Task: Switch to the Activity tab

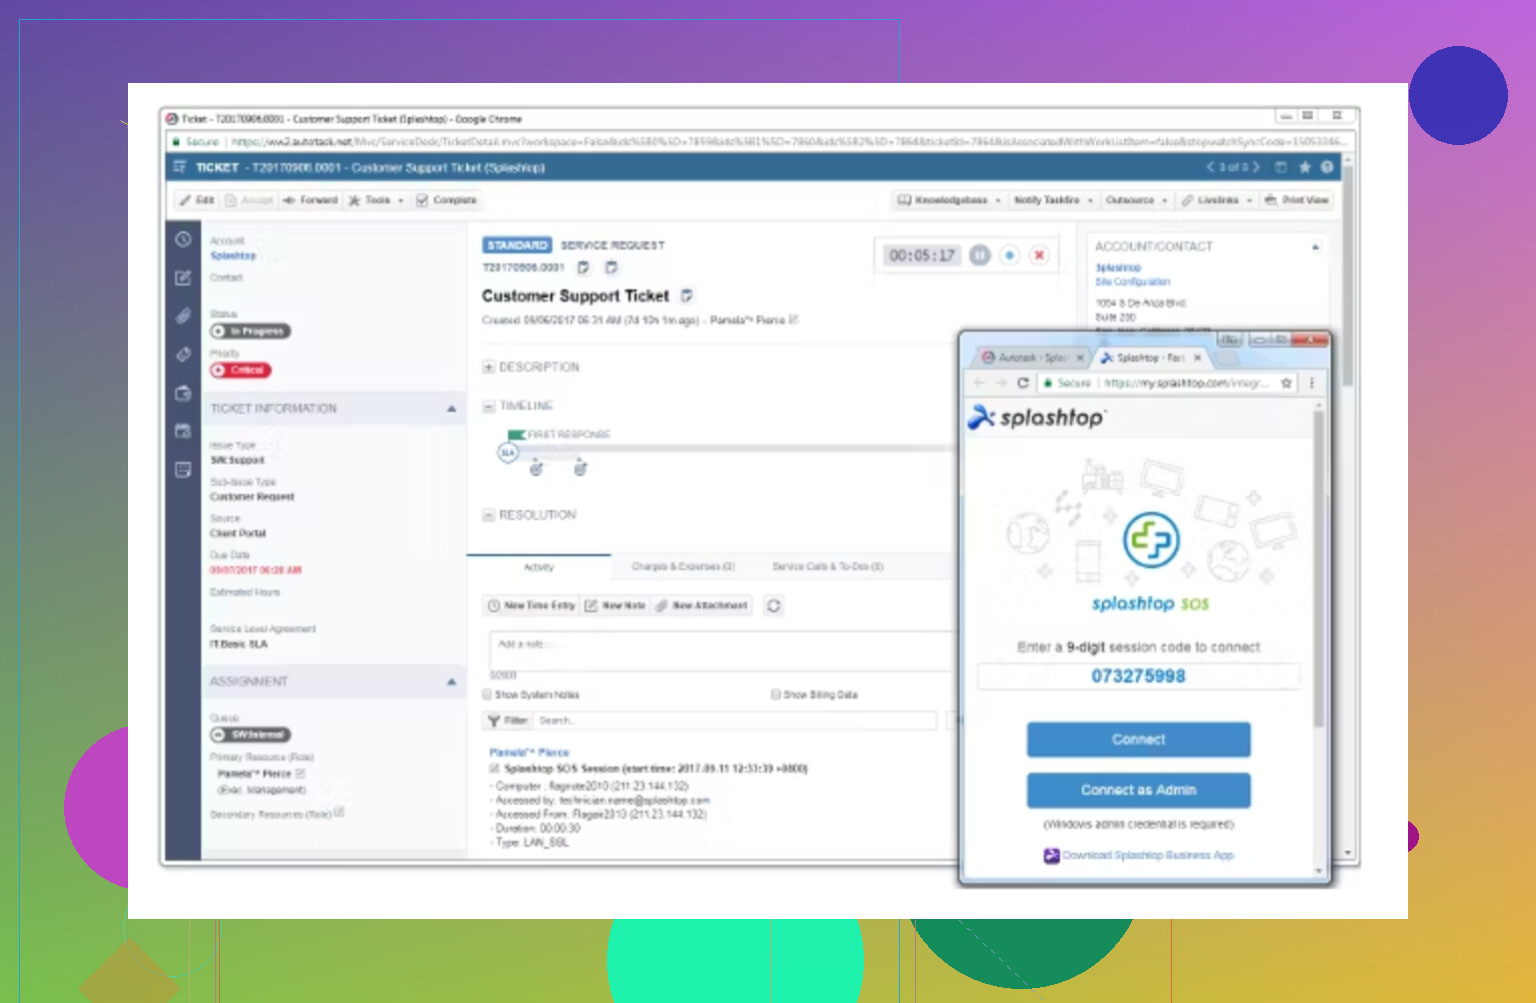Action: point(539,567)
